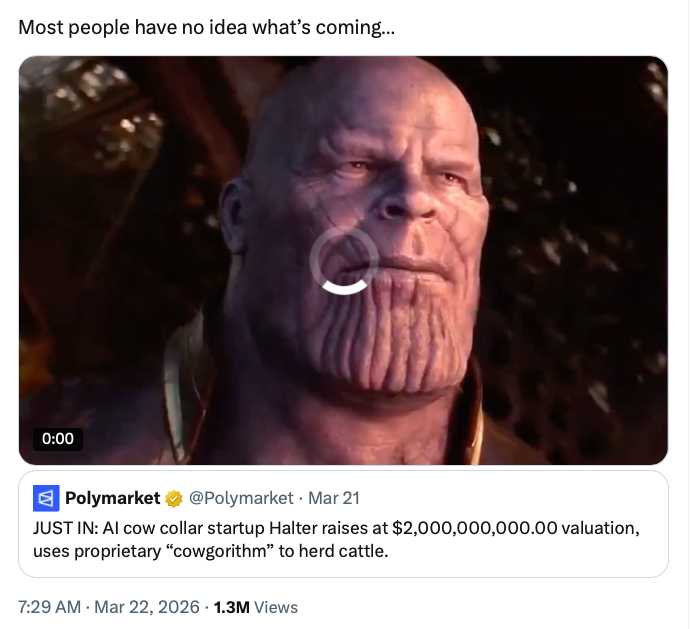This screenshot has height=629, width=691.
Task: Click the Mar 22, 2026 post date
Action: (150, 607)
